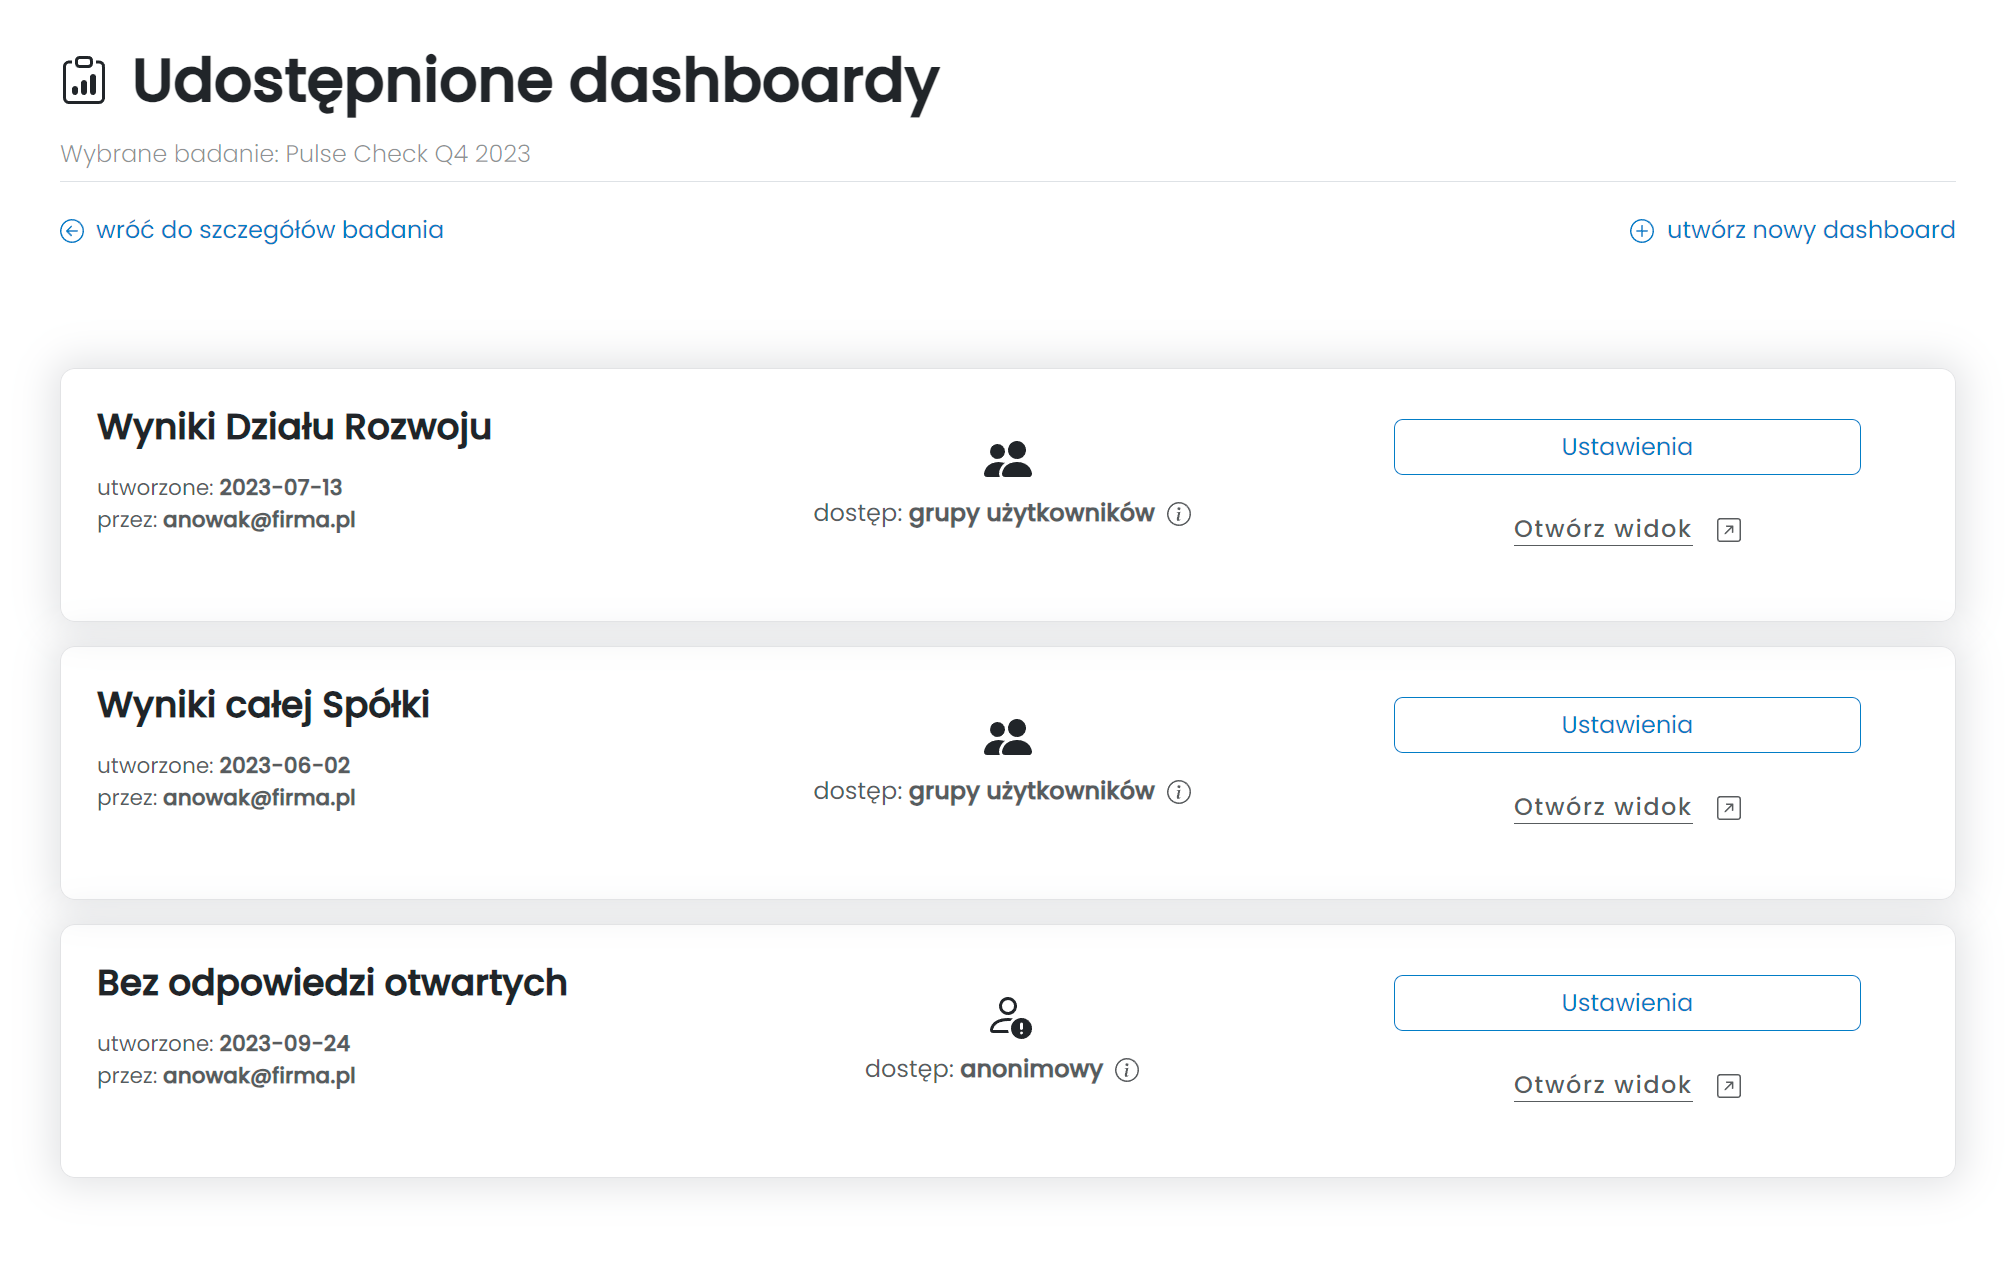The image size is (2014, 1267).
Task: Click external link icon for Wyniki całej Spółki
Action: pos(1729,808)
